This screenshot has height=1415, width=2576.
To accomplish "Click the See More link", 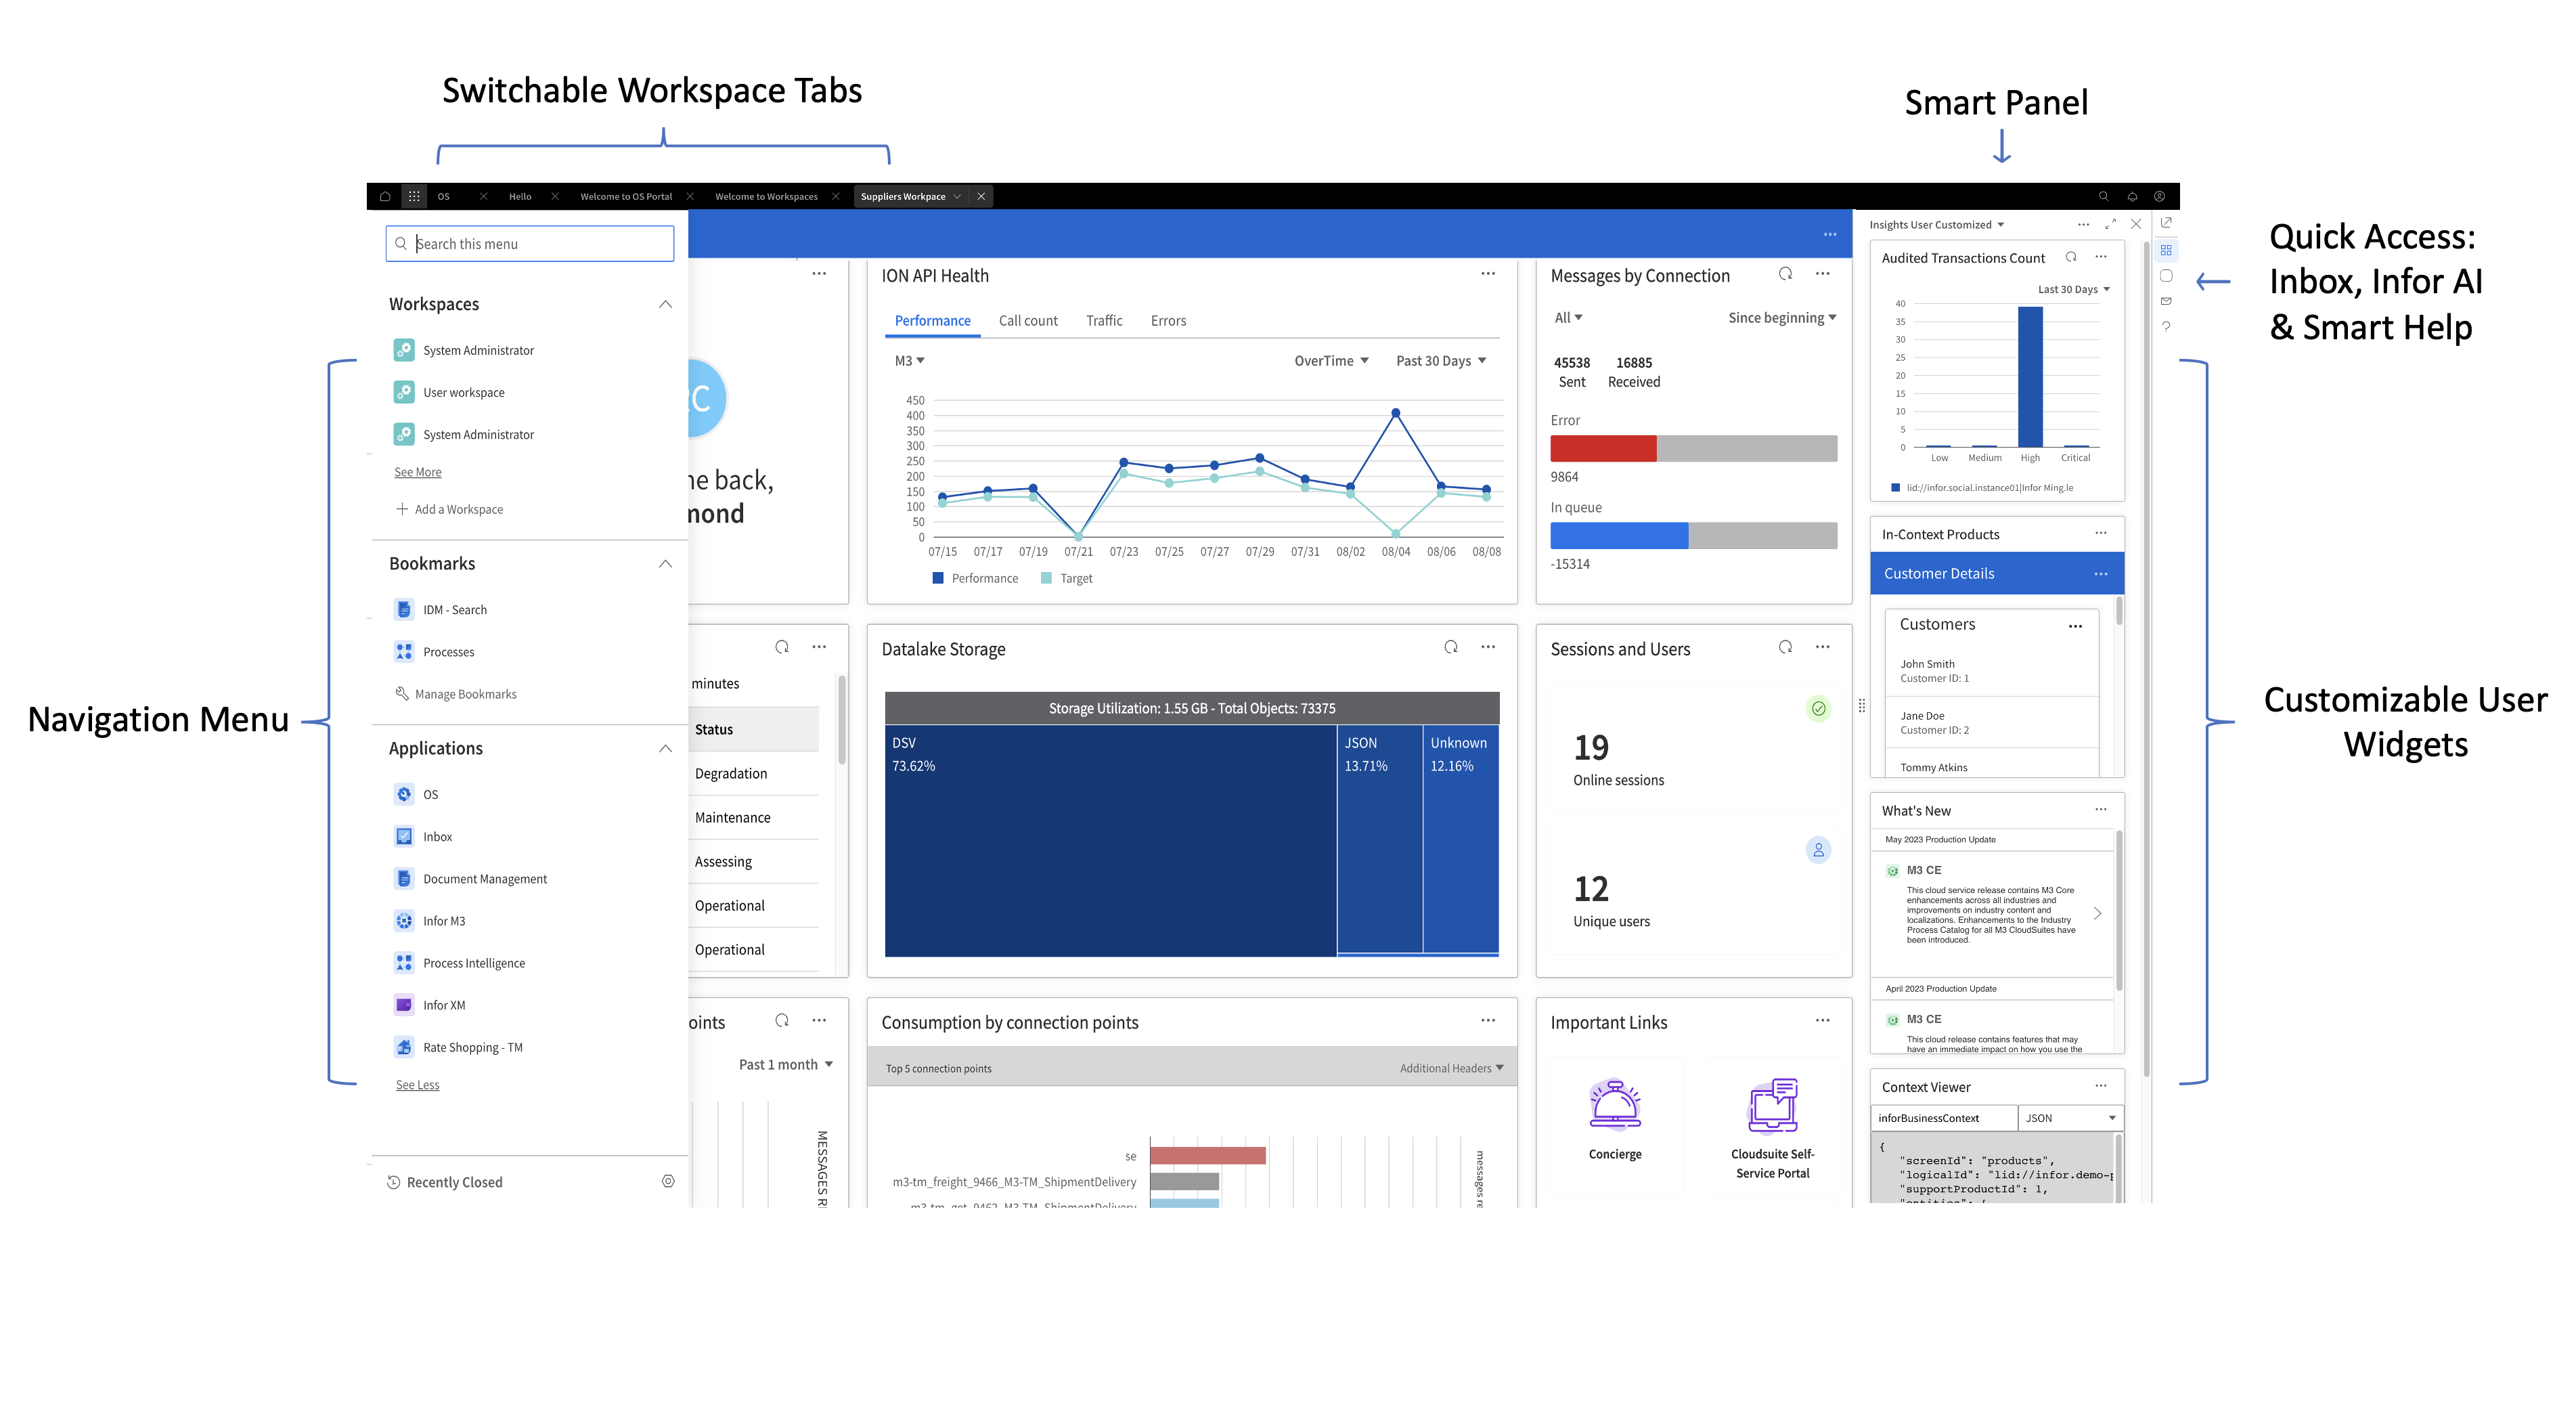I will coord(417,472).
